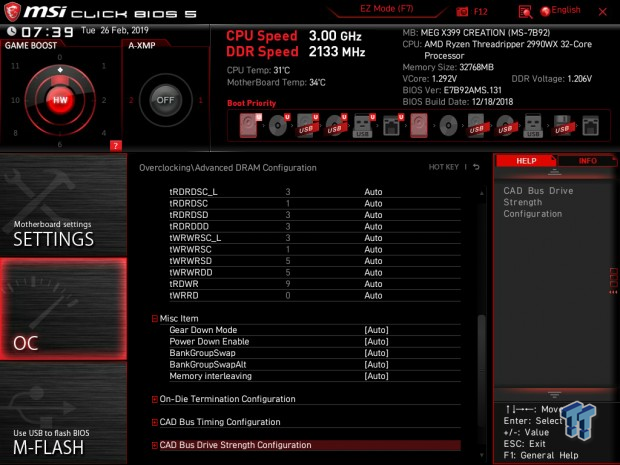Click the 07:39 time display

47,32
